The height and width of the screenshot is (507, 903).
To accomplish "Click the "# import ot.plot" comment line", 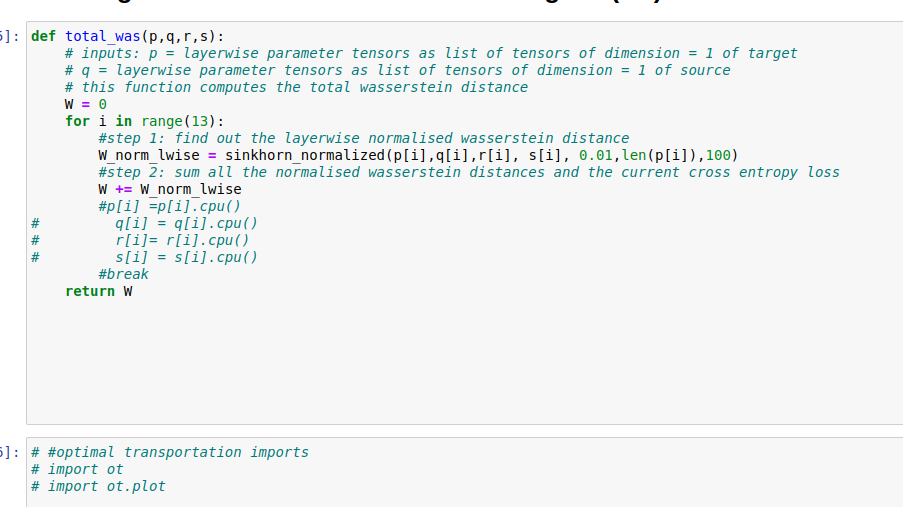I will pos(98,486).
